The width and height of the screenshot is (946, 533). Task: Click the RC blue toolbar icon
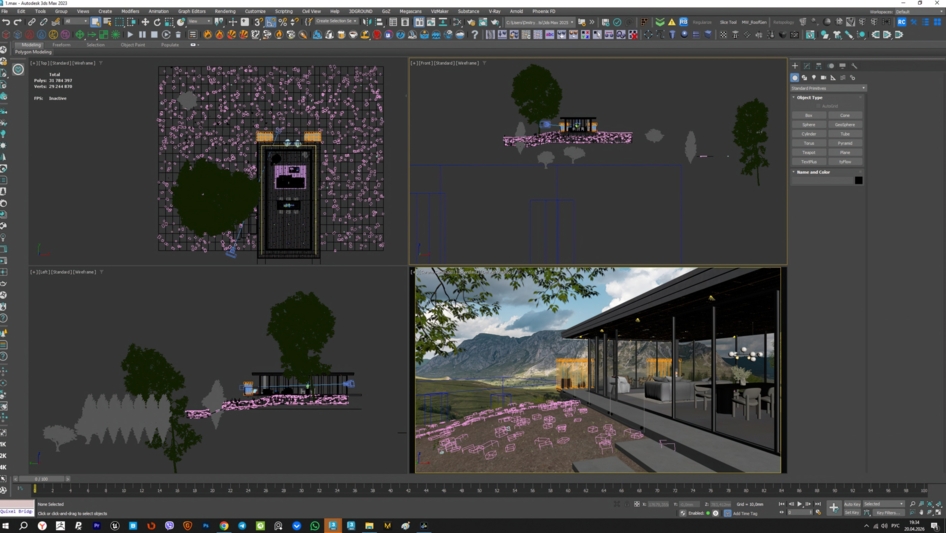pyautogui.click(x=901, y=22)
